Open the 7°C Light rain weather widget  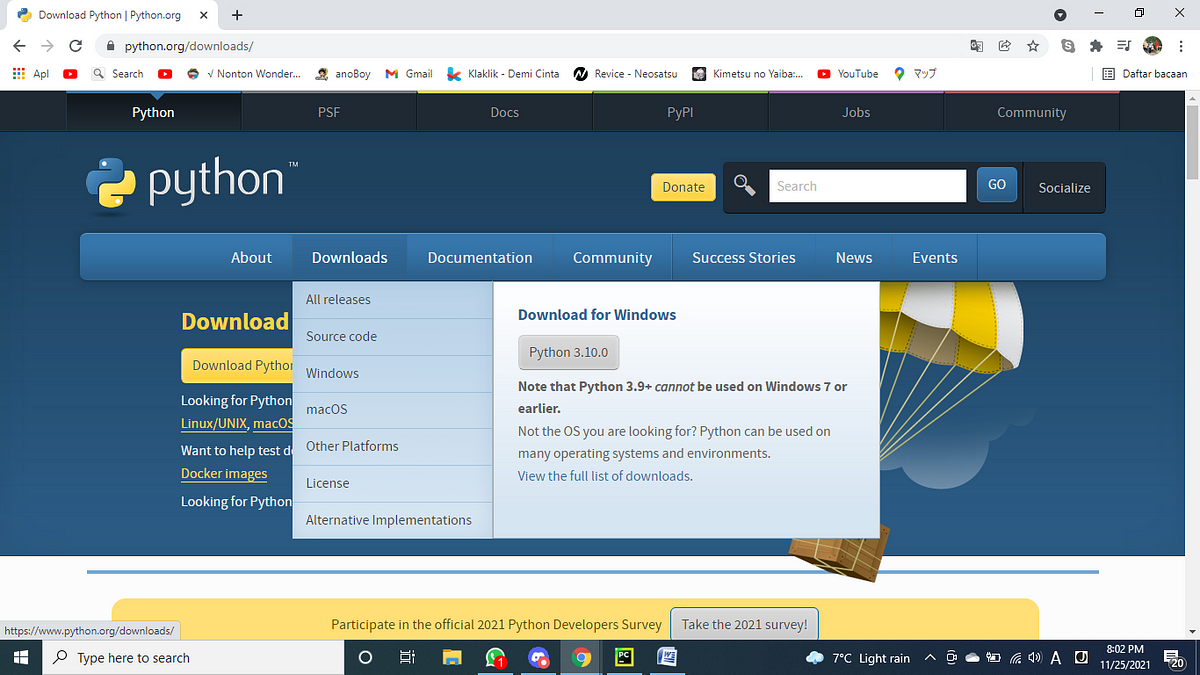[859, 658]
